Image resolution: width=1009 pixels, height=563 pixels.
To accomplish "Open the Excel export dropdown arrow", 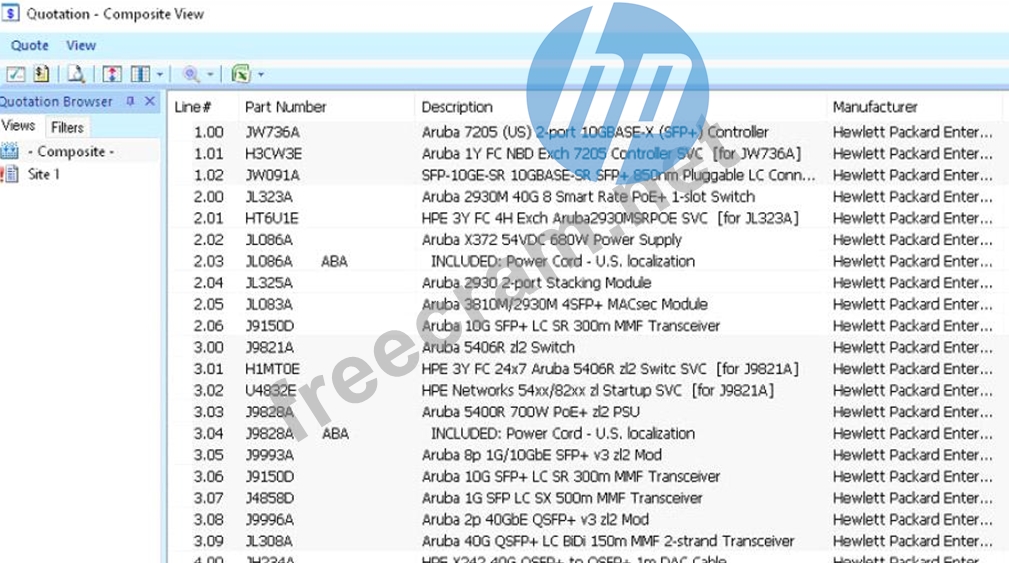I will tap(261, 75).
